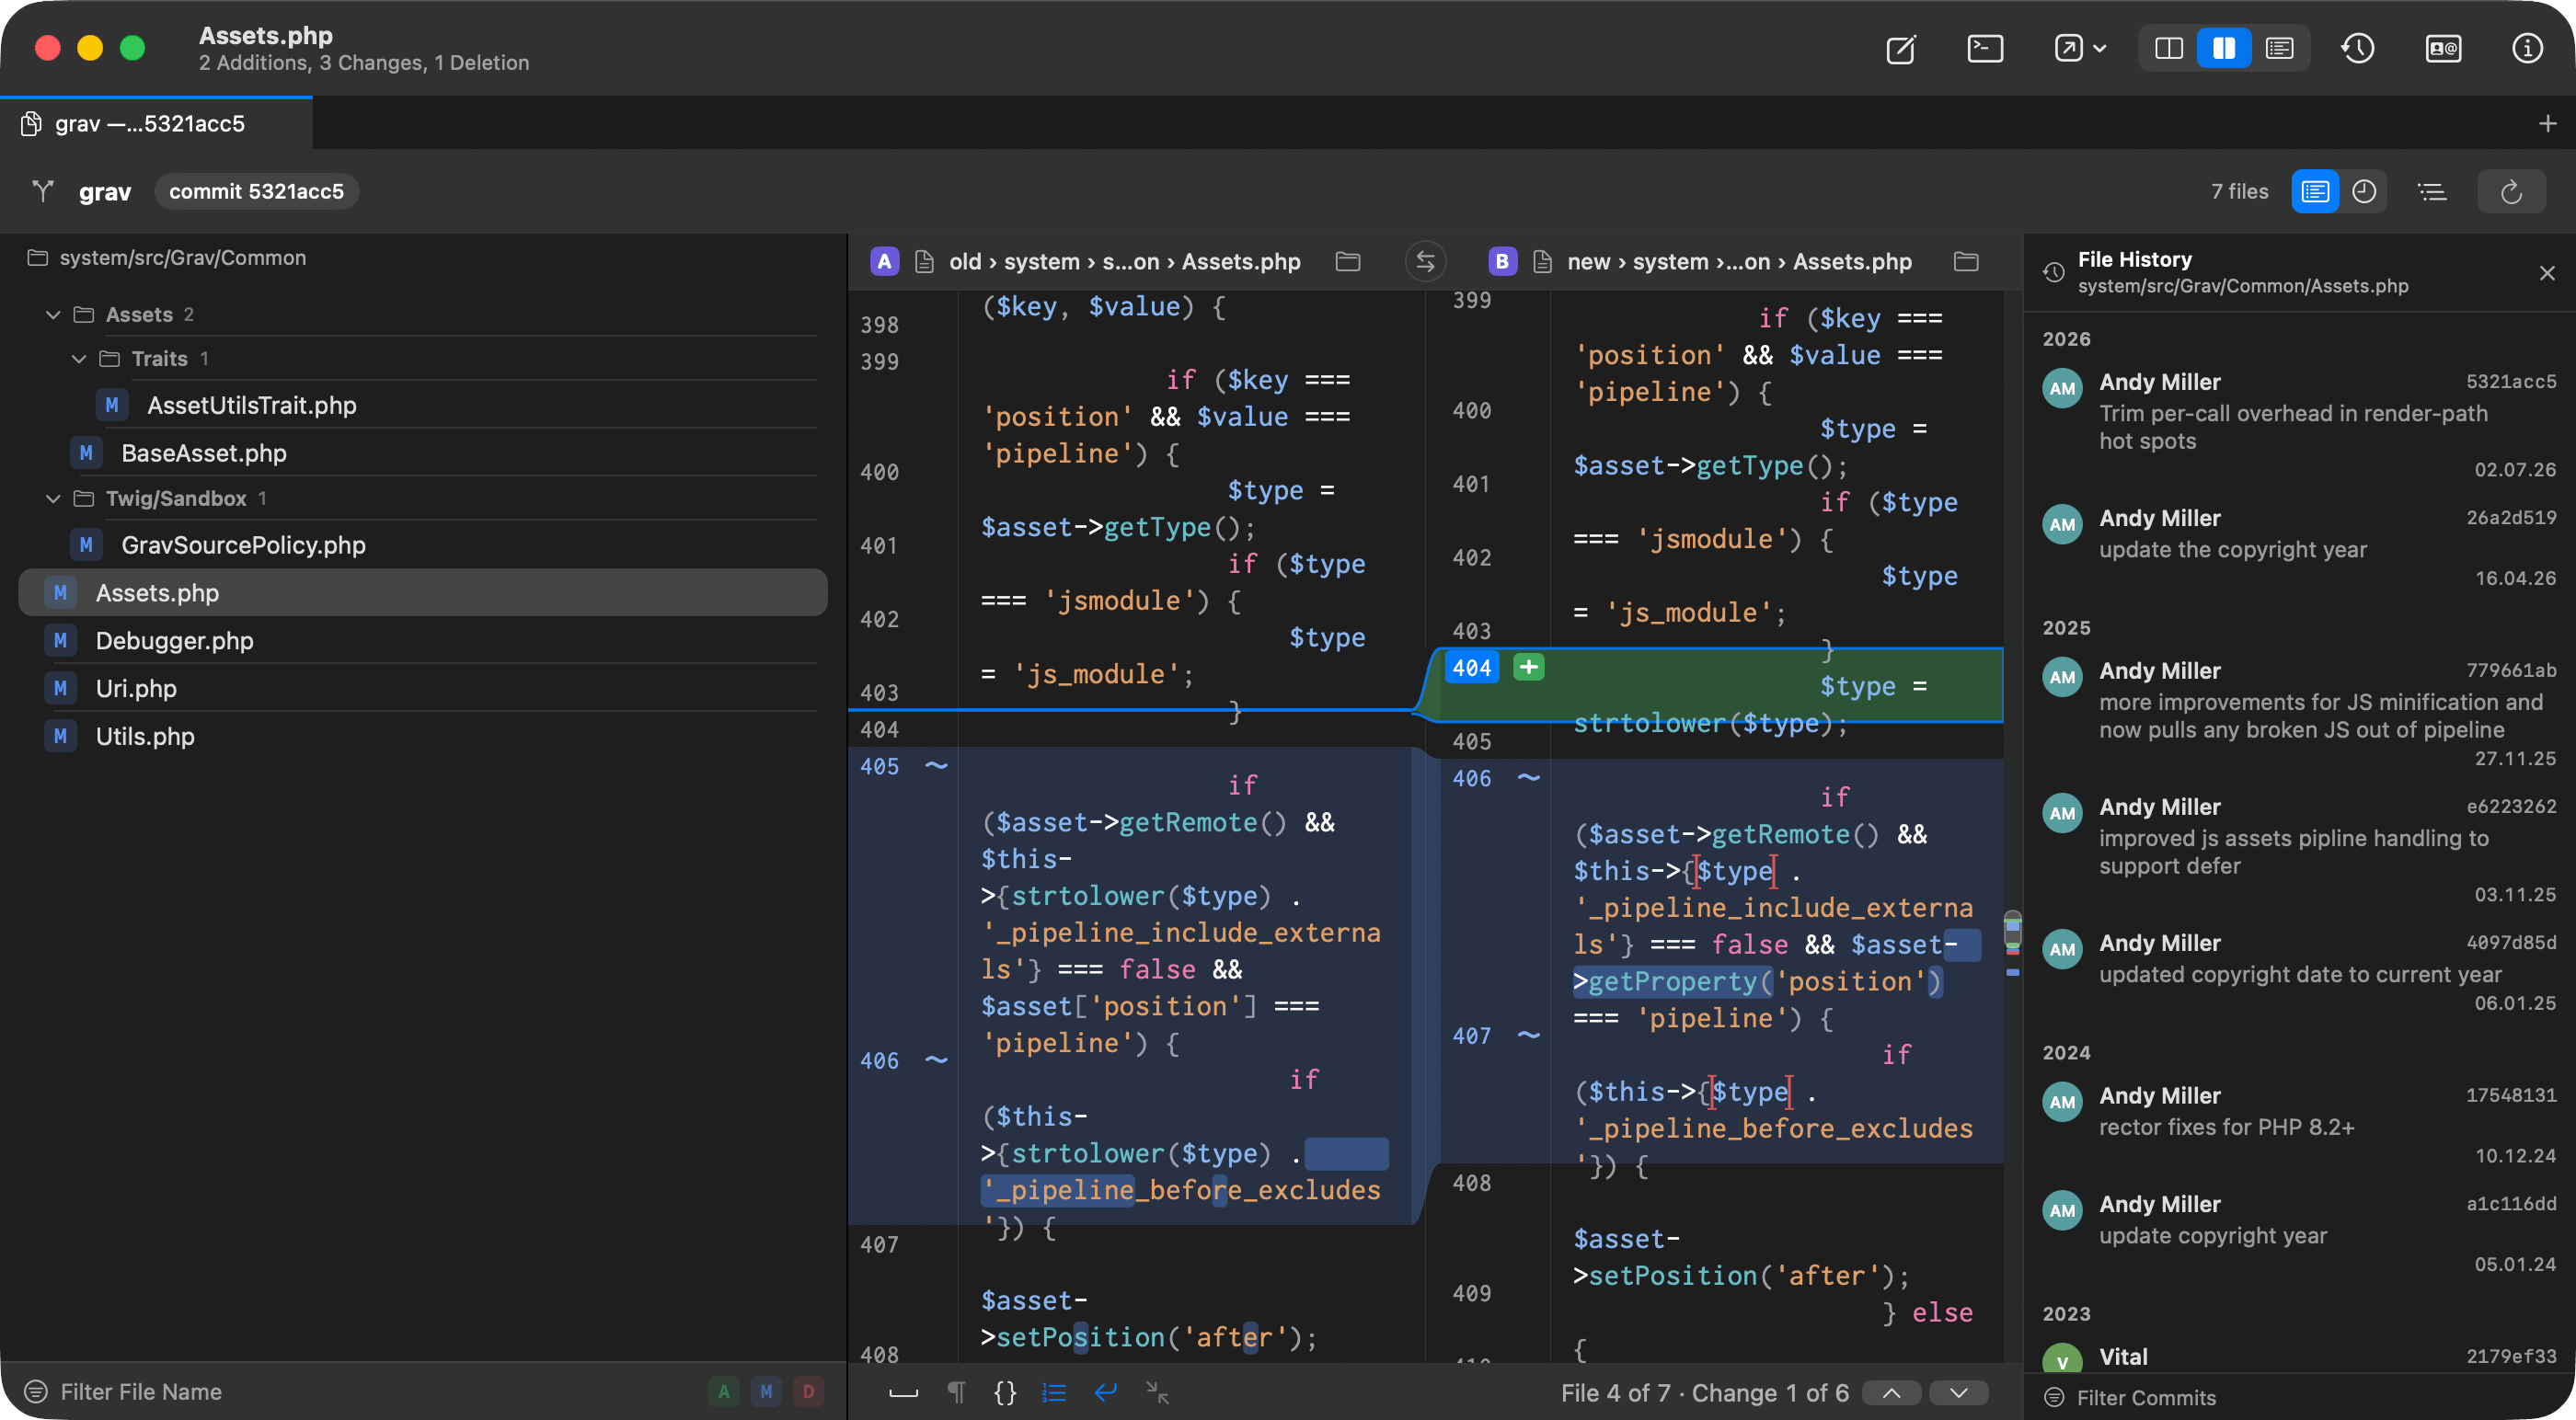Select BaseAsset.php file
This screenshot has width=2576, height=1420.
[x=203, y=453]
